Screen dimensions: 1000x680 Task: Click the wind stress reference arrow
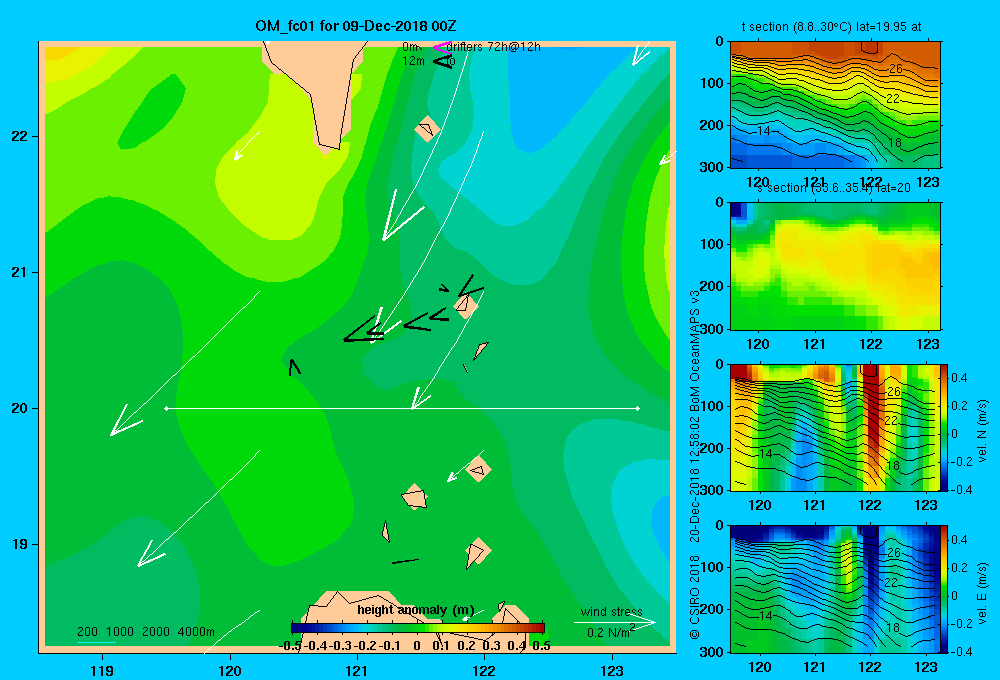pyautogui.click(x=615, y=623)
